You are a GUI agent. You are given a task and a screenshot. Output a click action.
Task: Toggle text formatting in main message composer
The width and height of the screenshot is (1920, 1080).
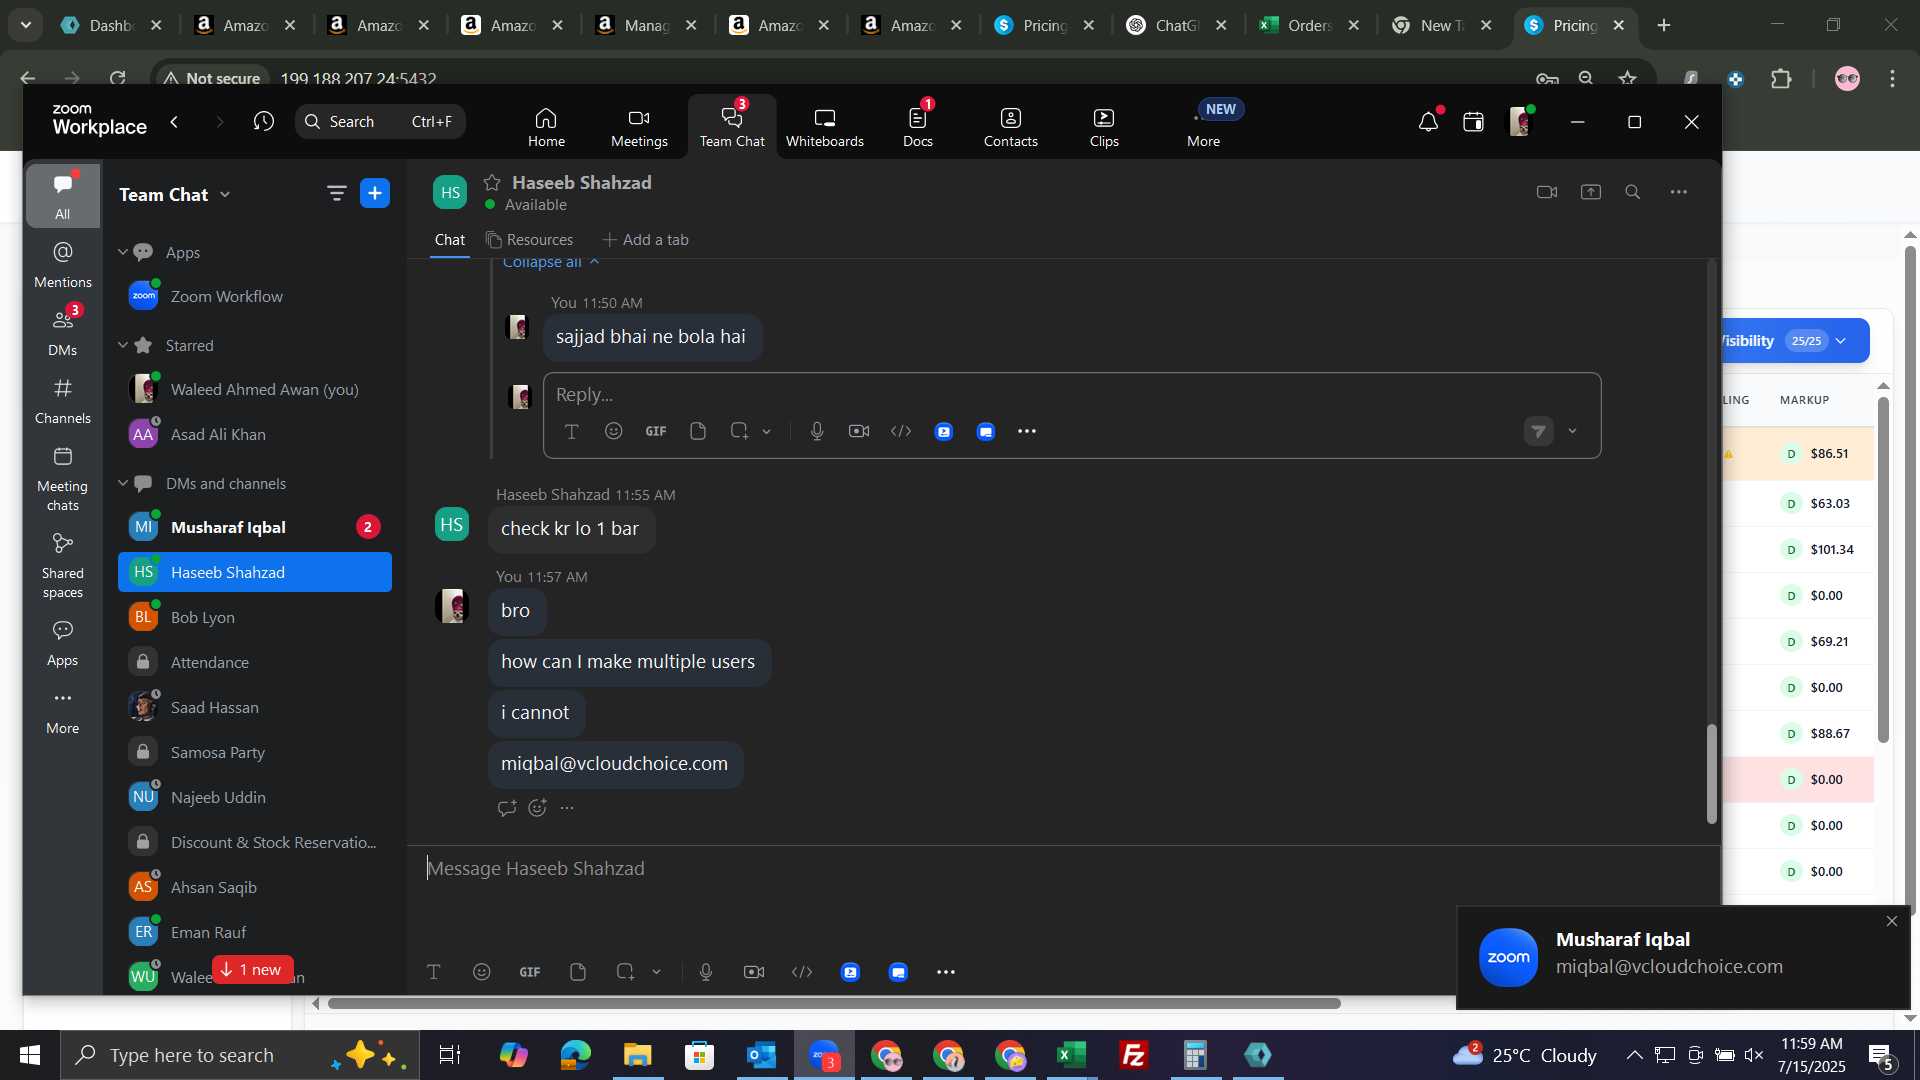click(x=434, y=972)
